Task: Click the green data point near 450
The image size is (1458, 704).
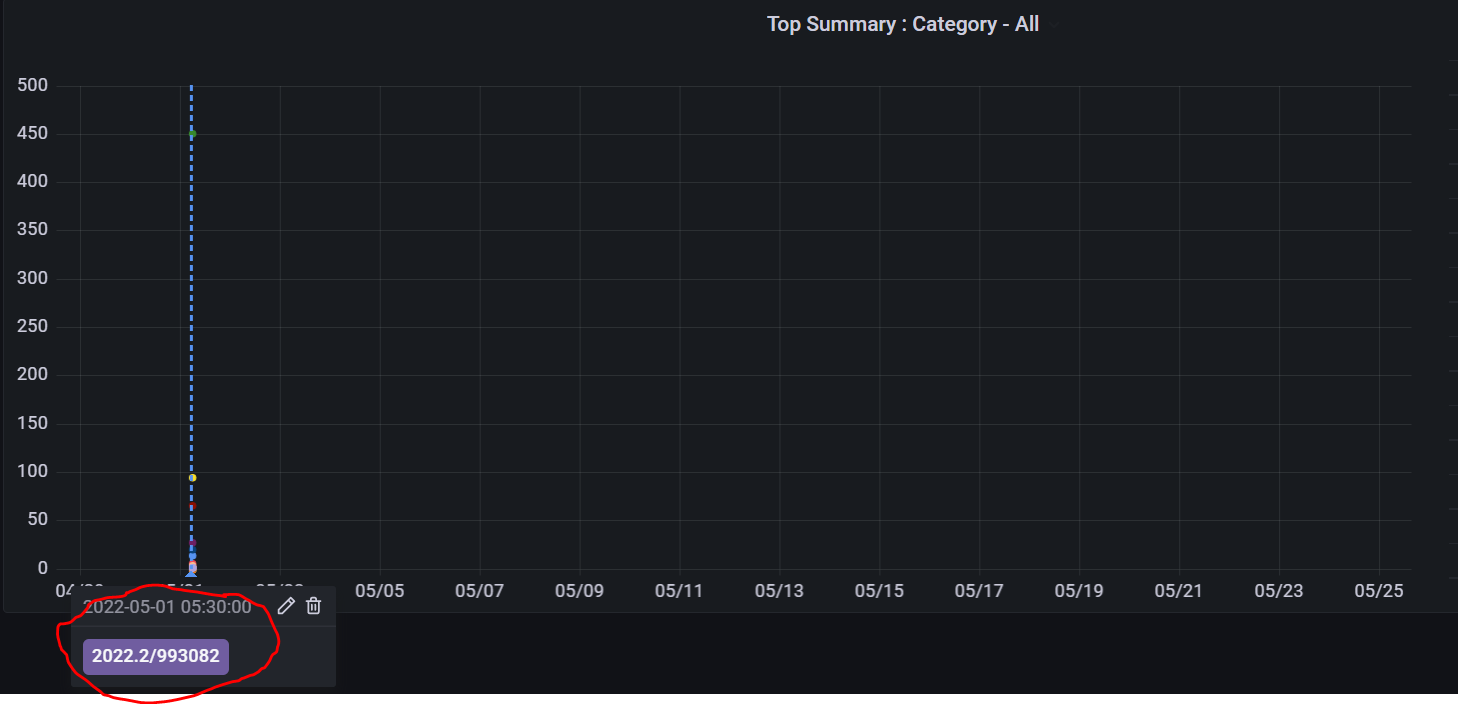Action: coord(191,132)
